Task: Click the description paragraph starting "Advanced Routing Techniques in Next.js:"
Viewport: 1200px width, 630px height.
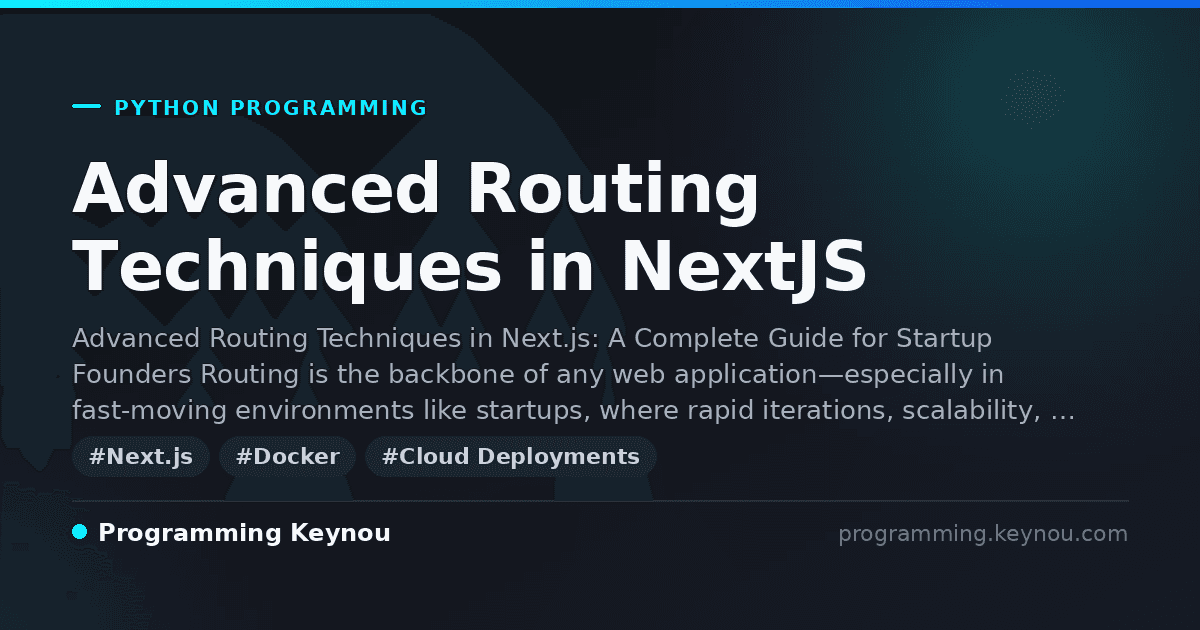Action: coord(574,375)
